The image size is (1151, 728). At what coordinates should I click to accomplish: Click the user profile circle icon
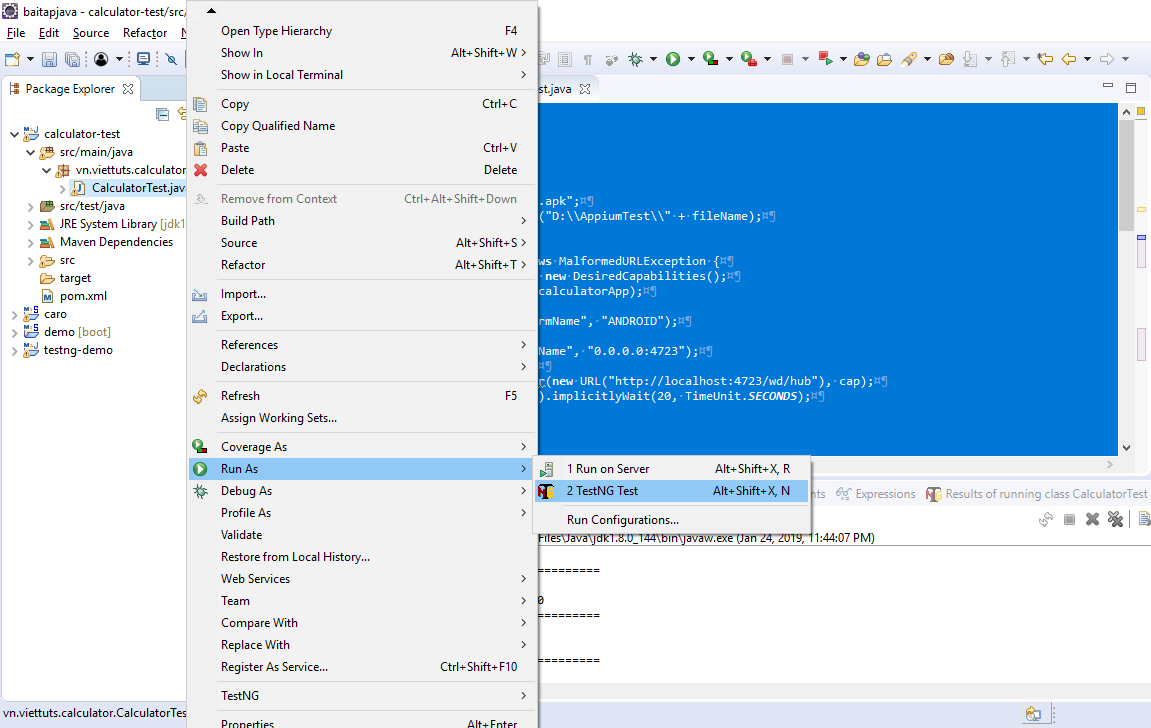pyautogui.click(x=101, y=59)
